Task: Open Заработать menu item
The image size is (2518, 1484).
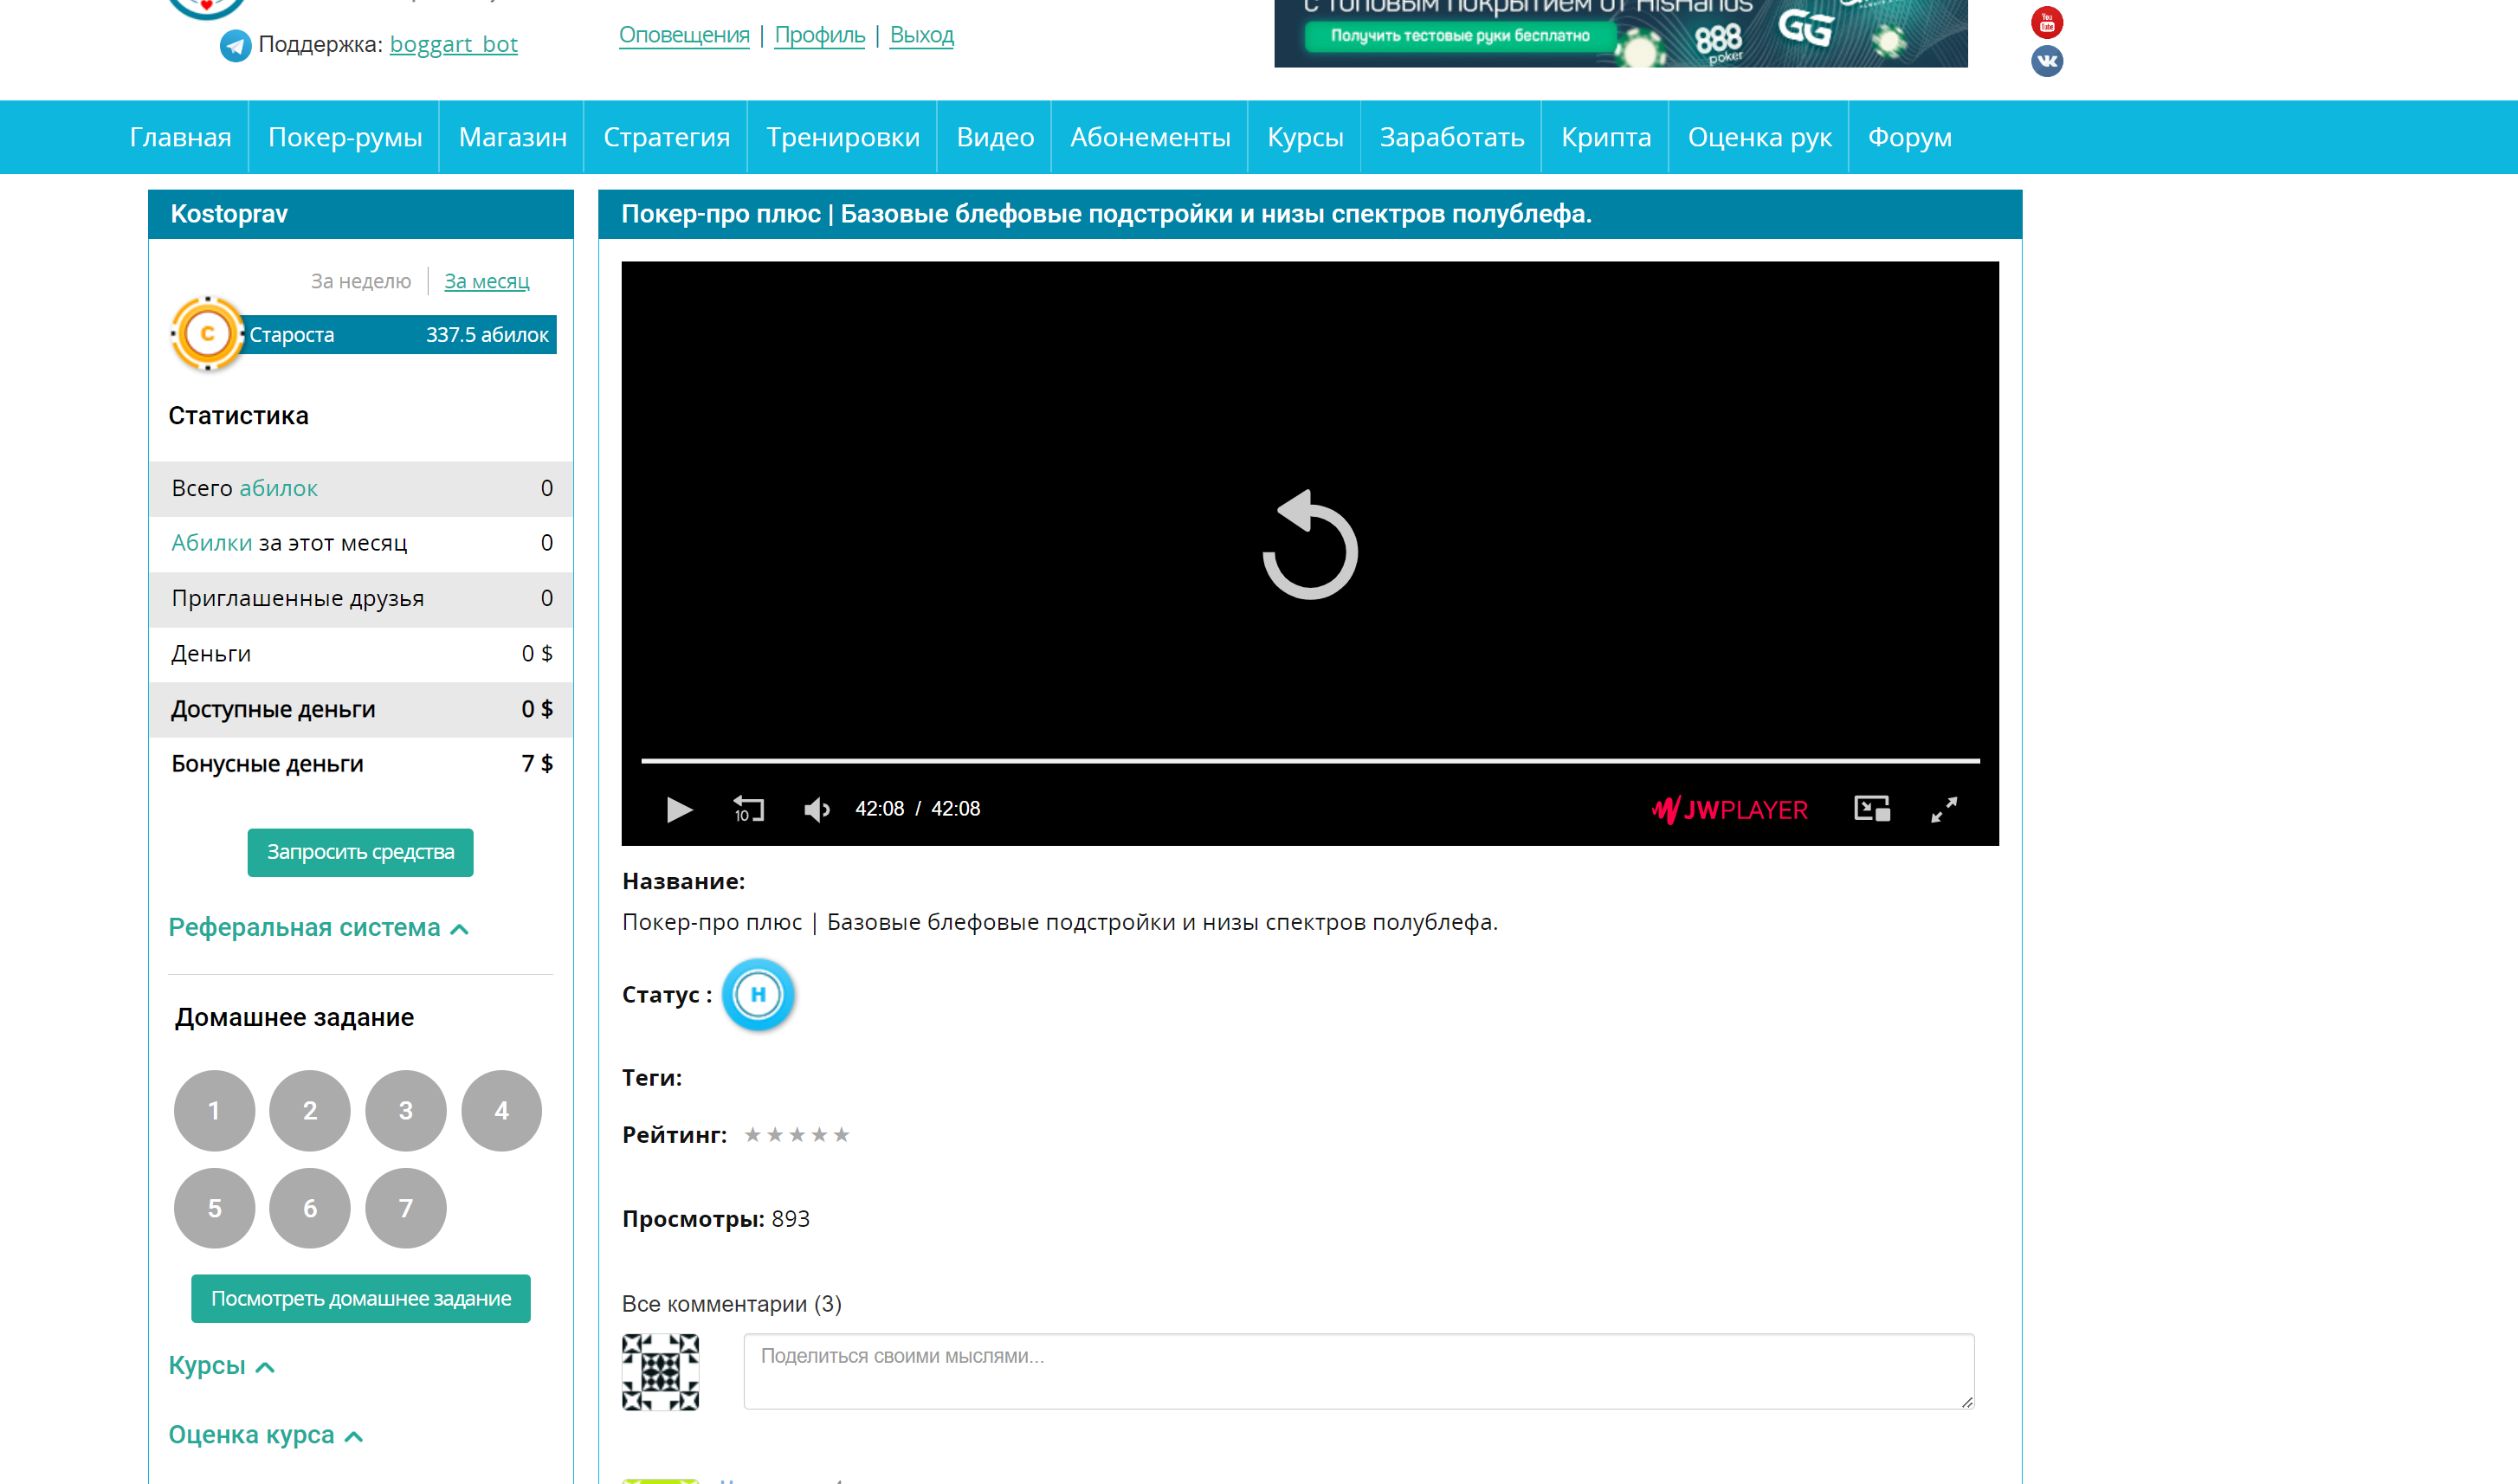Action: coord(1452,137)
